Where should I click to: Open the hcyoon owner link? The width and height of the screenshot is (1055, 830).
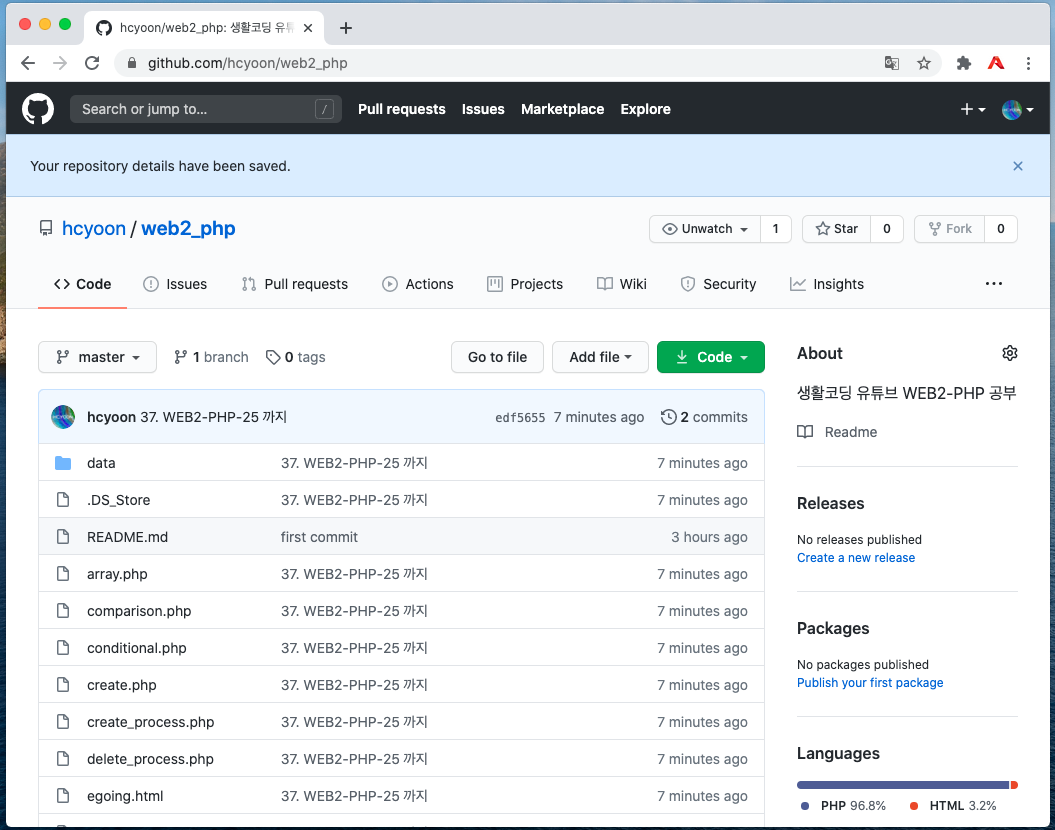tap(94, 229)
